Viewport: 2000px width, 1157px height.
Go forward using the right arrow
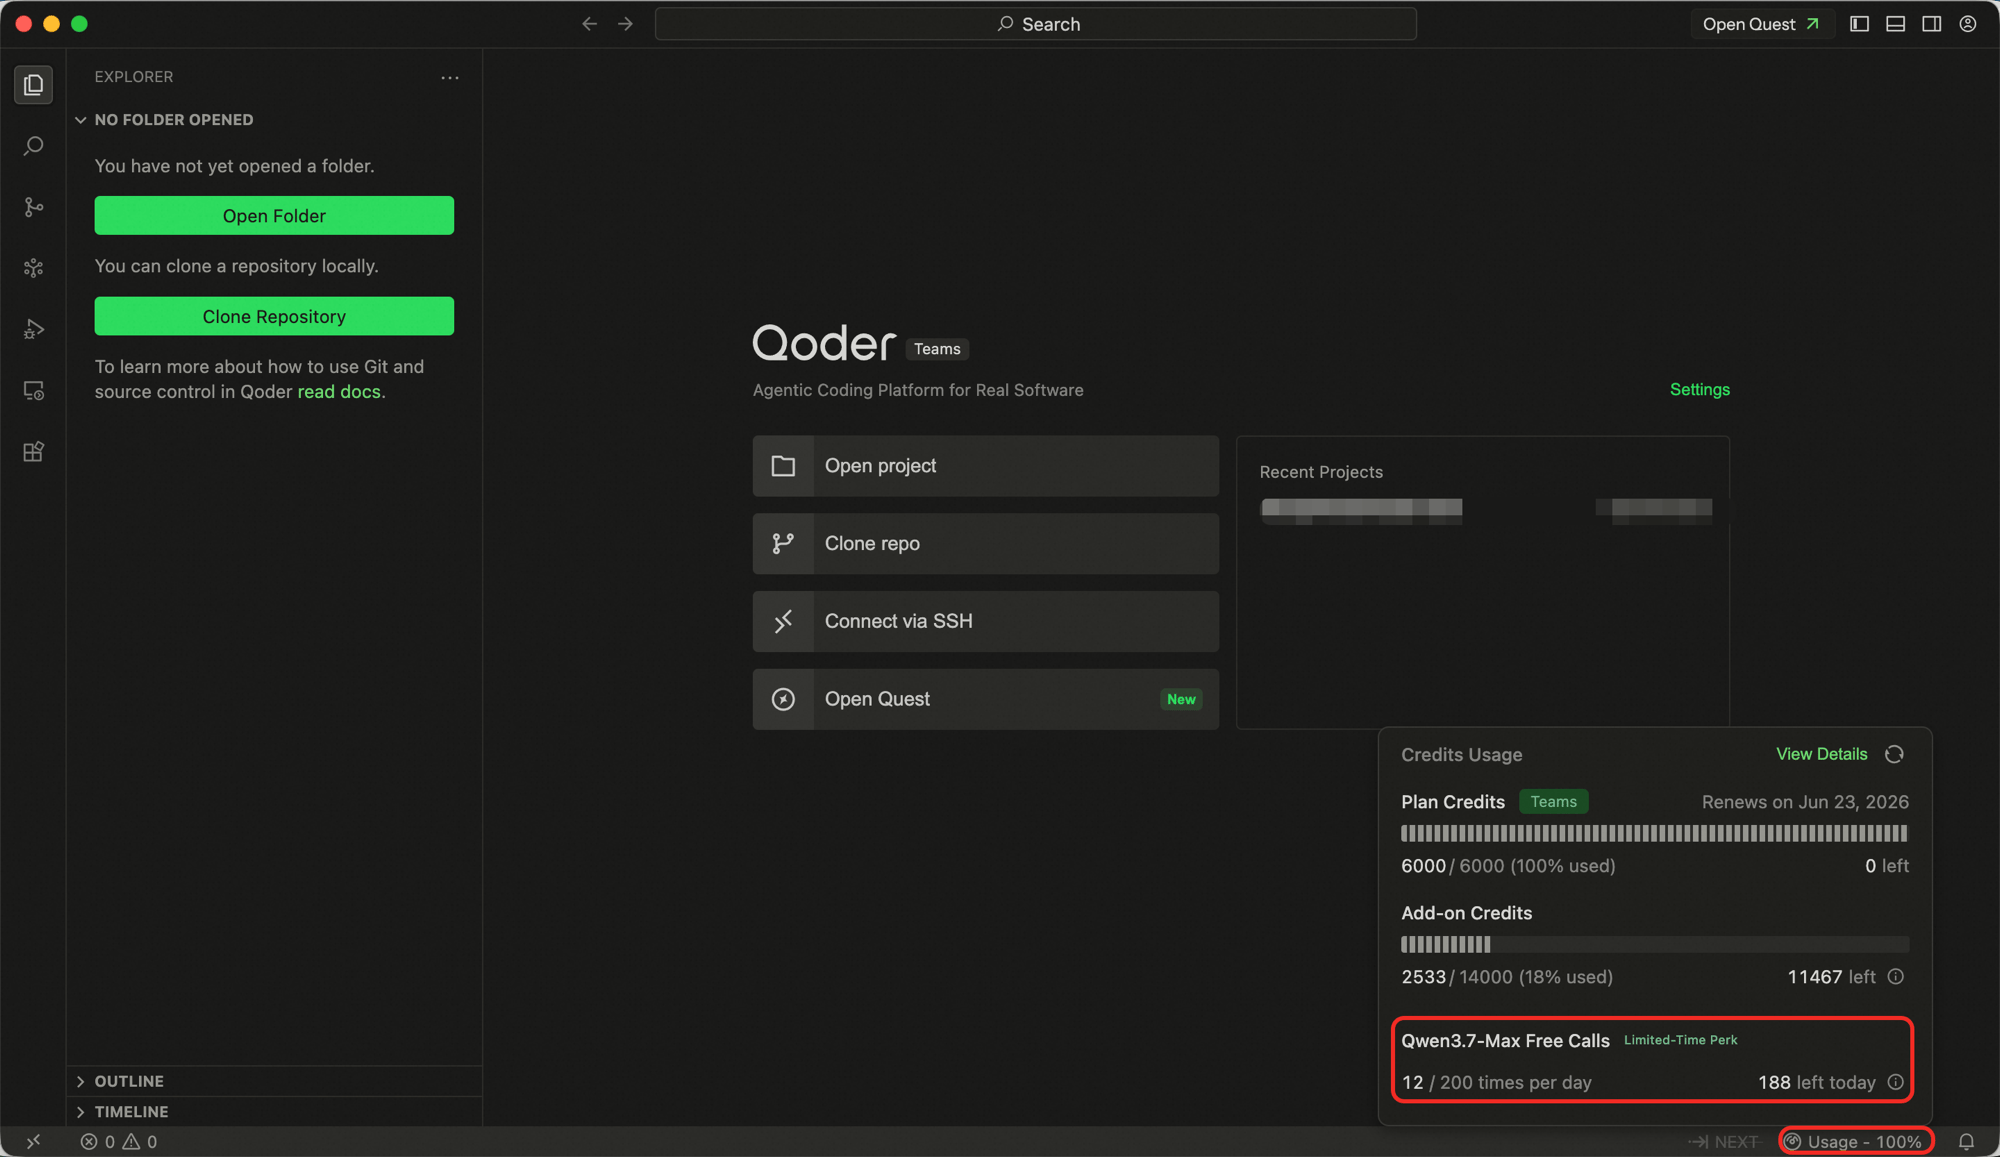[x=625, y=24]
